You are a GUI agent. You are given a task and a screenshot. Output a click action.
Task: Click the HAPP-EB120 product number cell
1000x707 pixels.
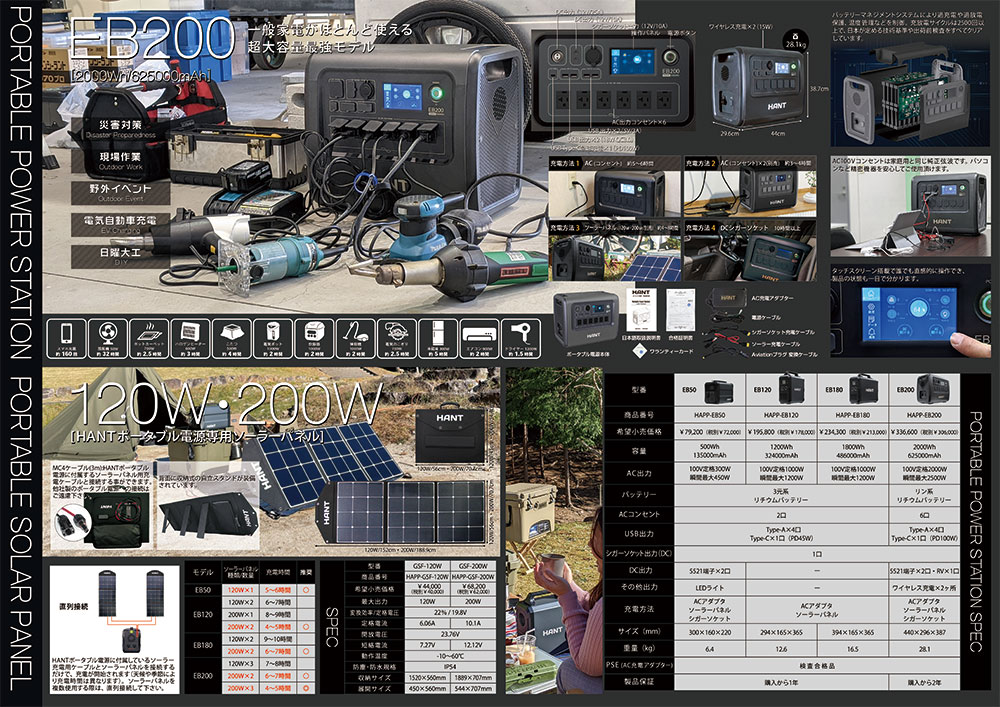(781, 414)
